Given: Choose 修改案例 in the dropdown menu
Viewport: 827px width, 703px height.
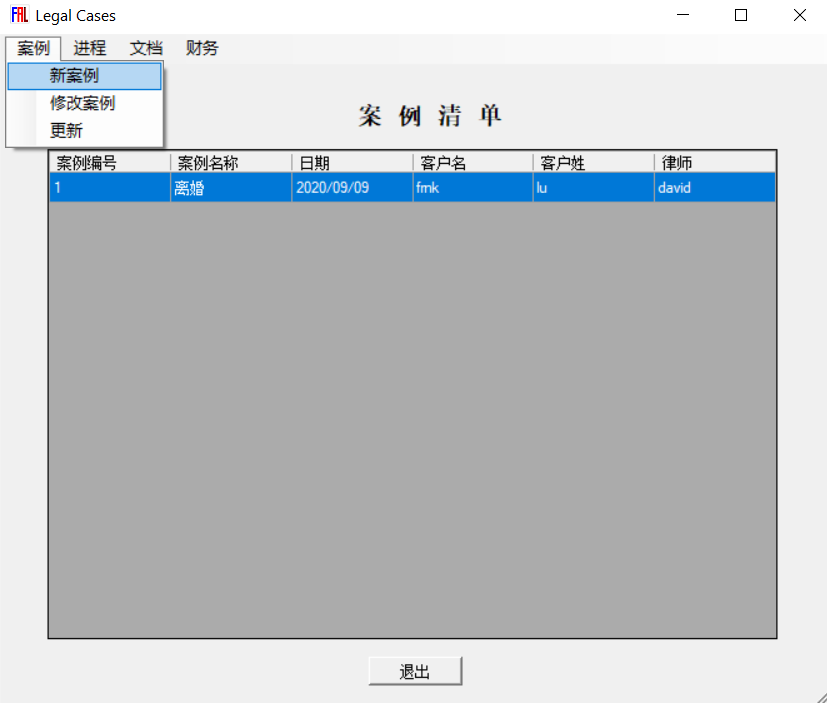Looking at the screenshot, I should 84,103.
